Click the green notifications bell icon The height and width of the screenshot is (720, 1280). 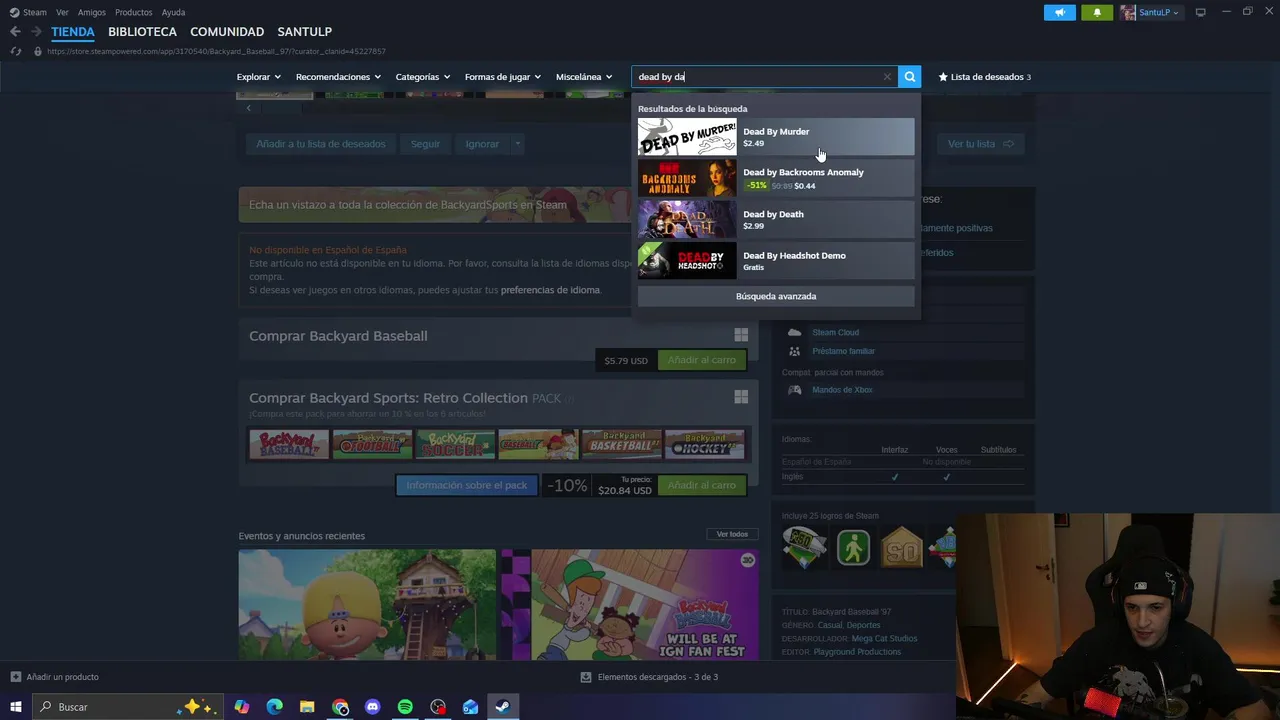[x=1096, y=12]
